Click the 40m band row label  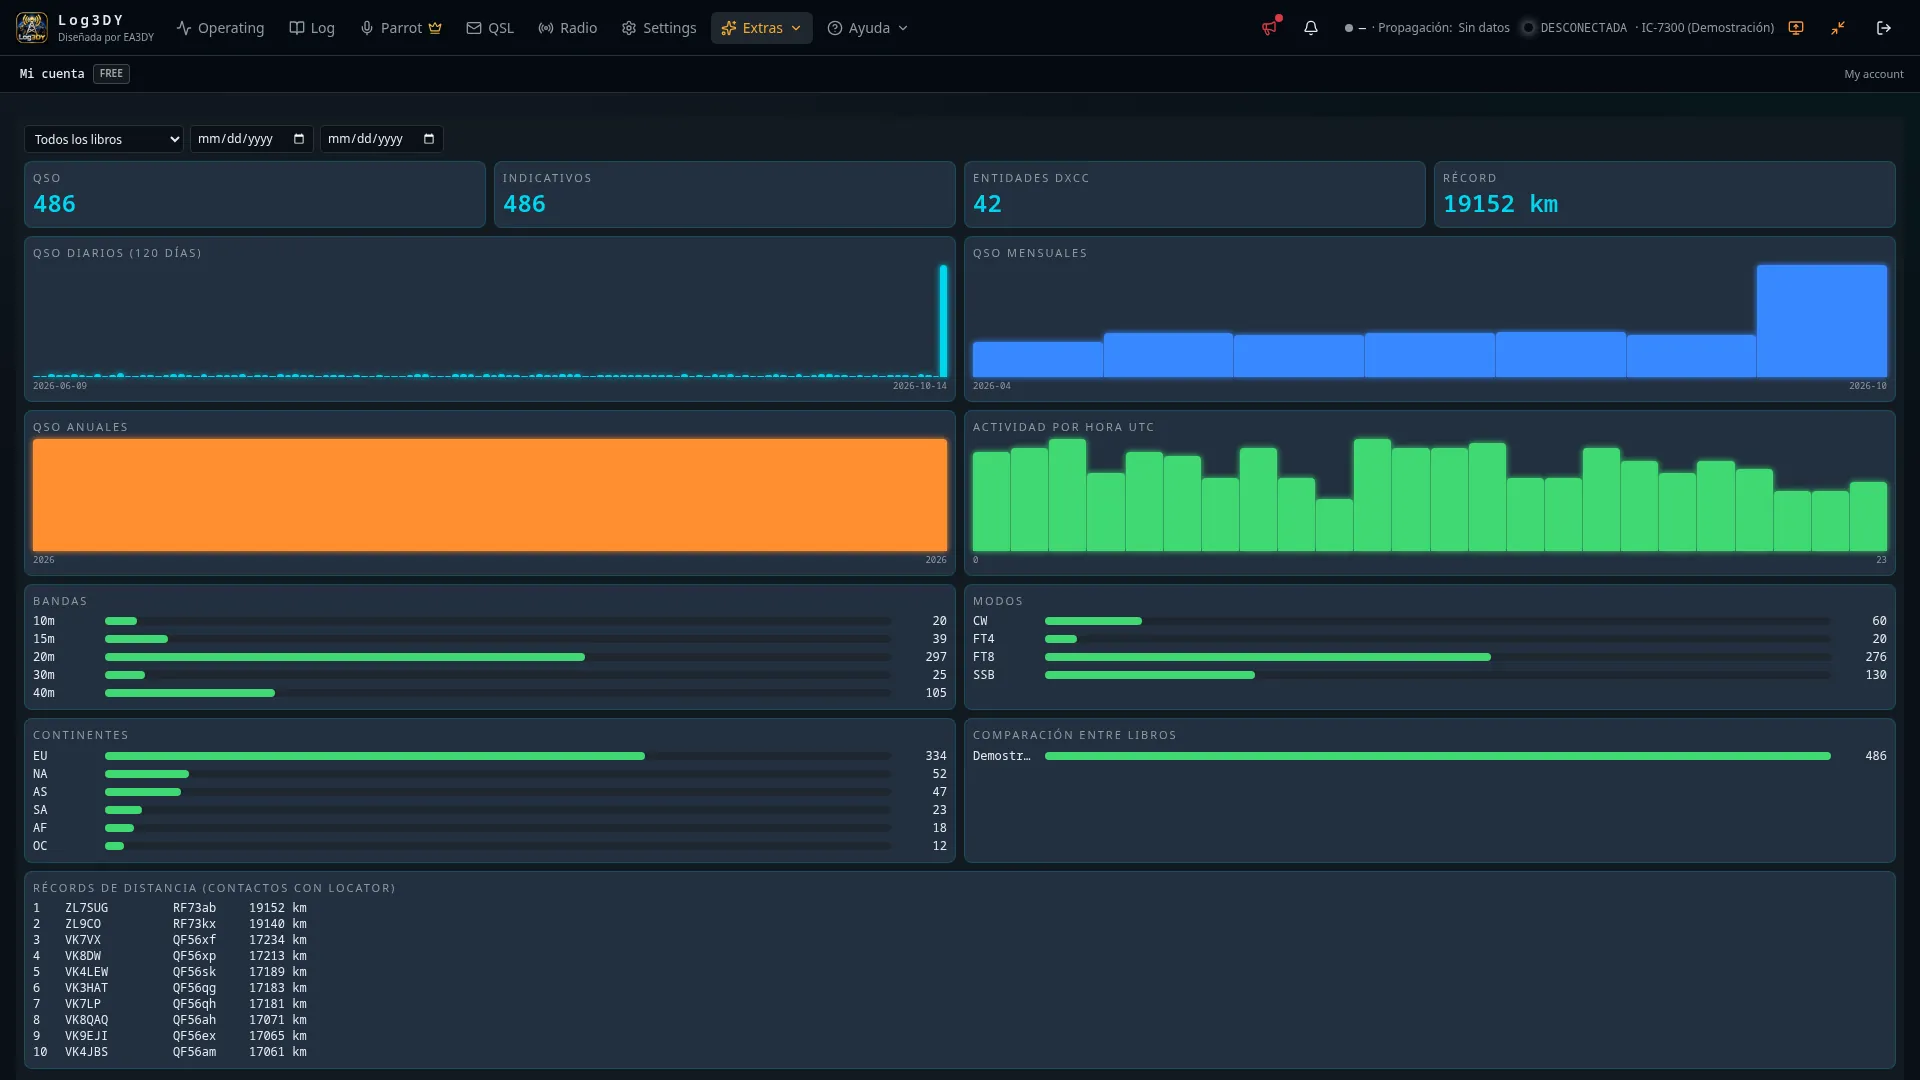pos(44,693)
